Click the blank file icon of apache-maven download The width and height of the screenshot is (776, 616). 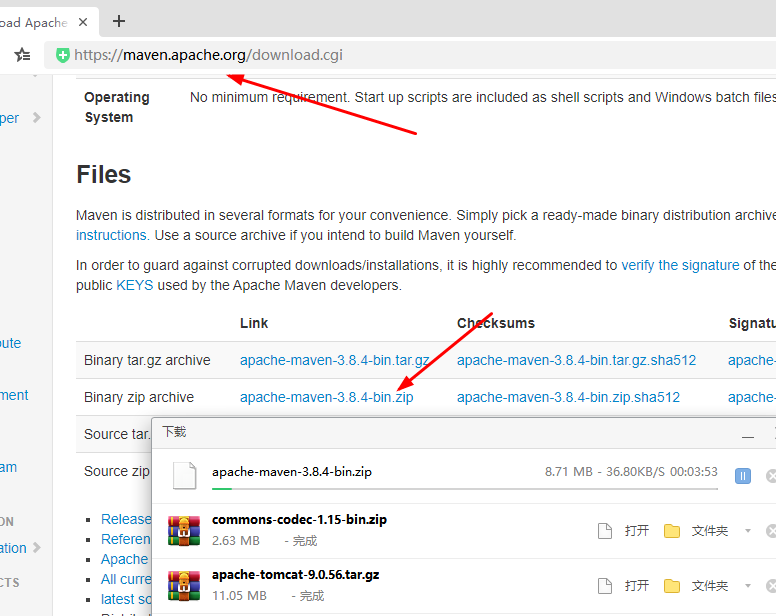tap(185, 475)
